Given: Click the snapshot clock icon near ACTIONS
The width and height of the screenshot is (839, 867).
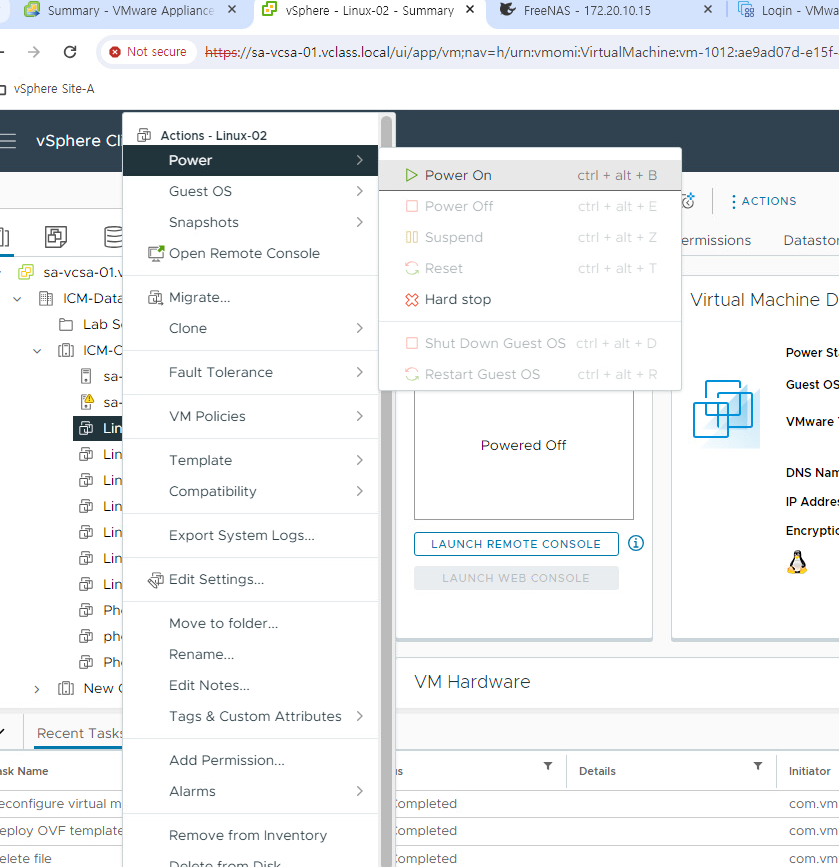Looking at the screenshot, I should tap(689, 201).
